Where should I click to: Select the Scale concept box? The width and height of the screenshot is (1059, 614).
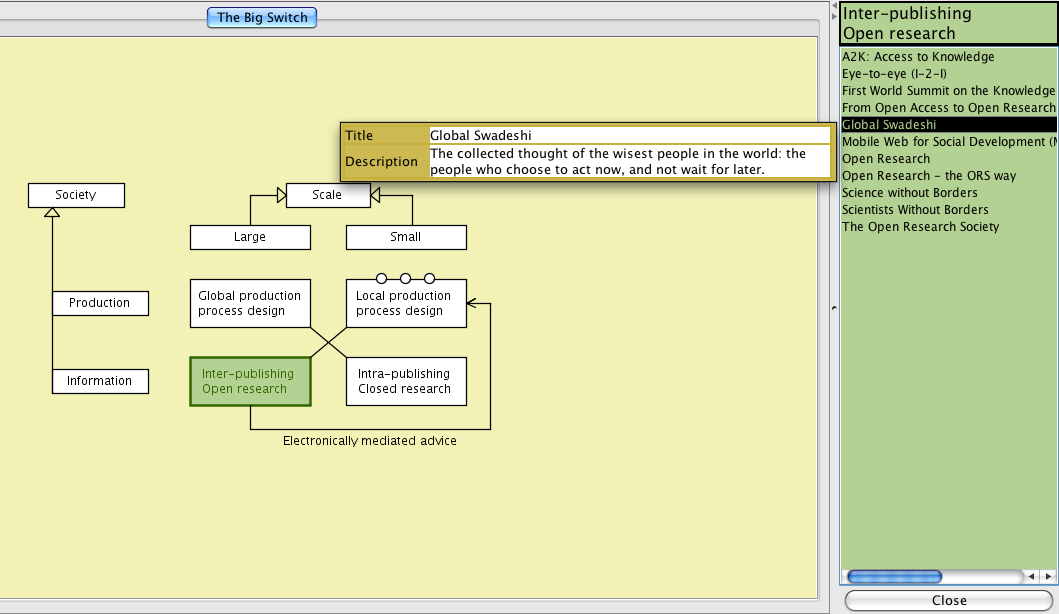327,195
